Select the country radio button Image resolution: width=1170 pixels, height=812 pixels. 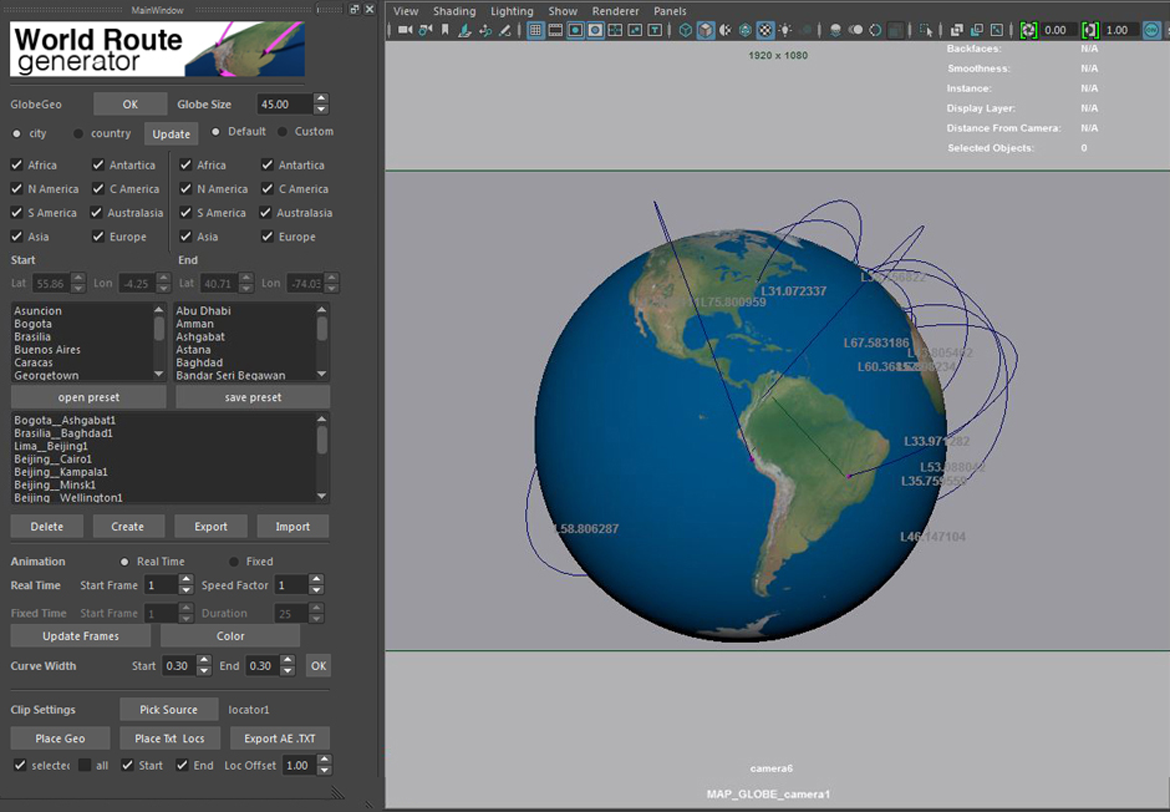pos(79,133)
